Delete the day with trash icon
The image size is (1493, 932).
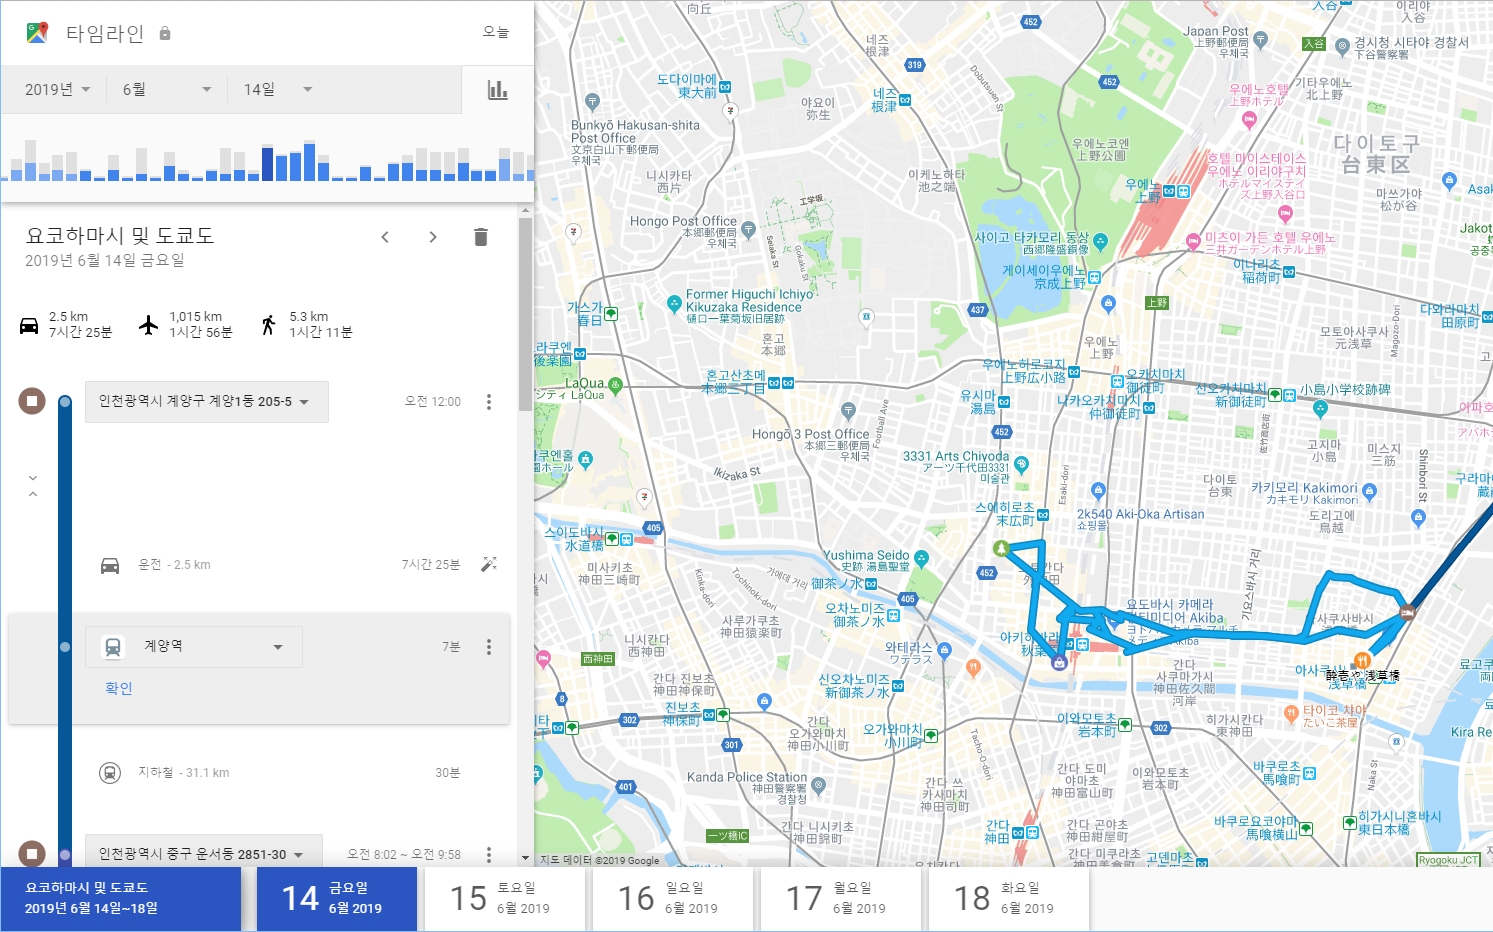tap(480, 237)
